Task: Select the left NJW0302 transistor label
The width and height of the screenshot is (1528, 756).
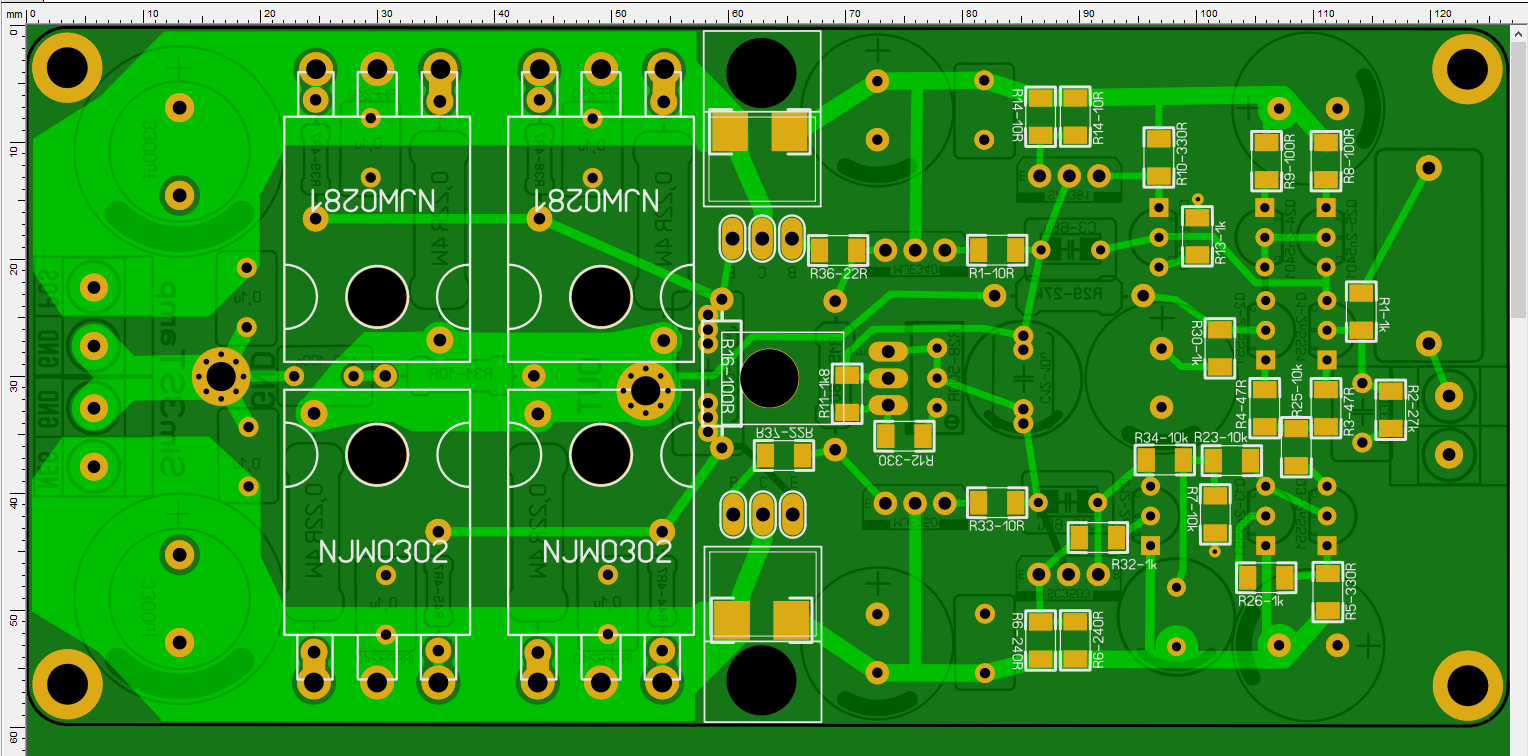Action: pos(382,553)
